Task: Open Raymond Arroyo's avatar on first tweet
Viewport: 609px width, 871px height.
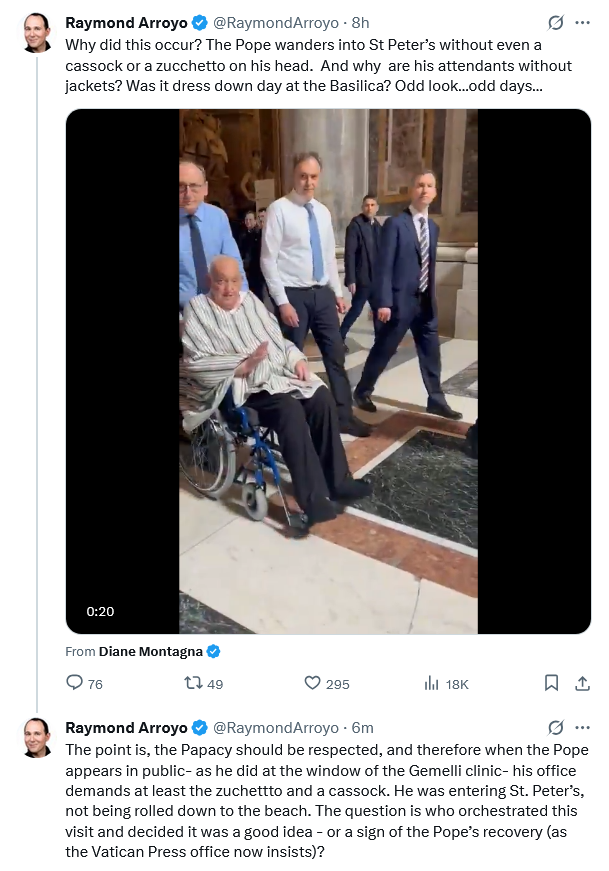Action: [x=38, y=34]
